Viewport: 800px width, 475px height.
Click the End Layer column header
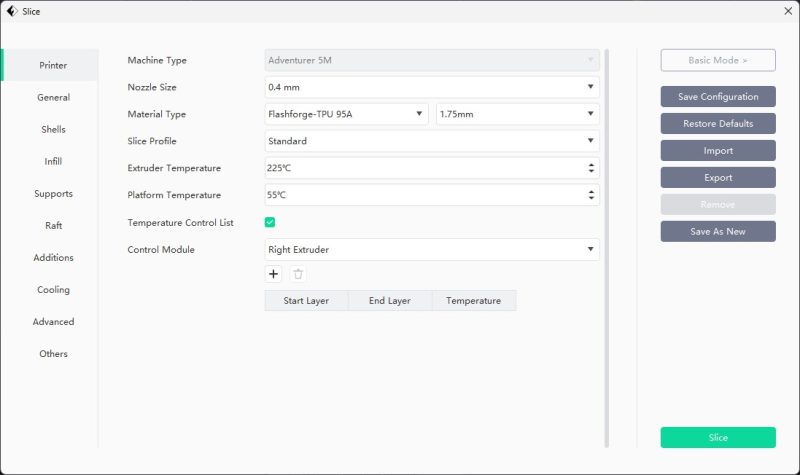(390, 301)
